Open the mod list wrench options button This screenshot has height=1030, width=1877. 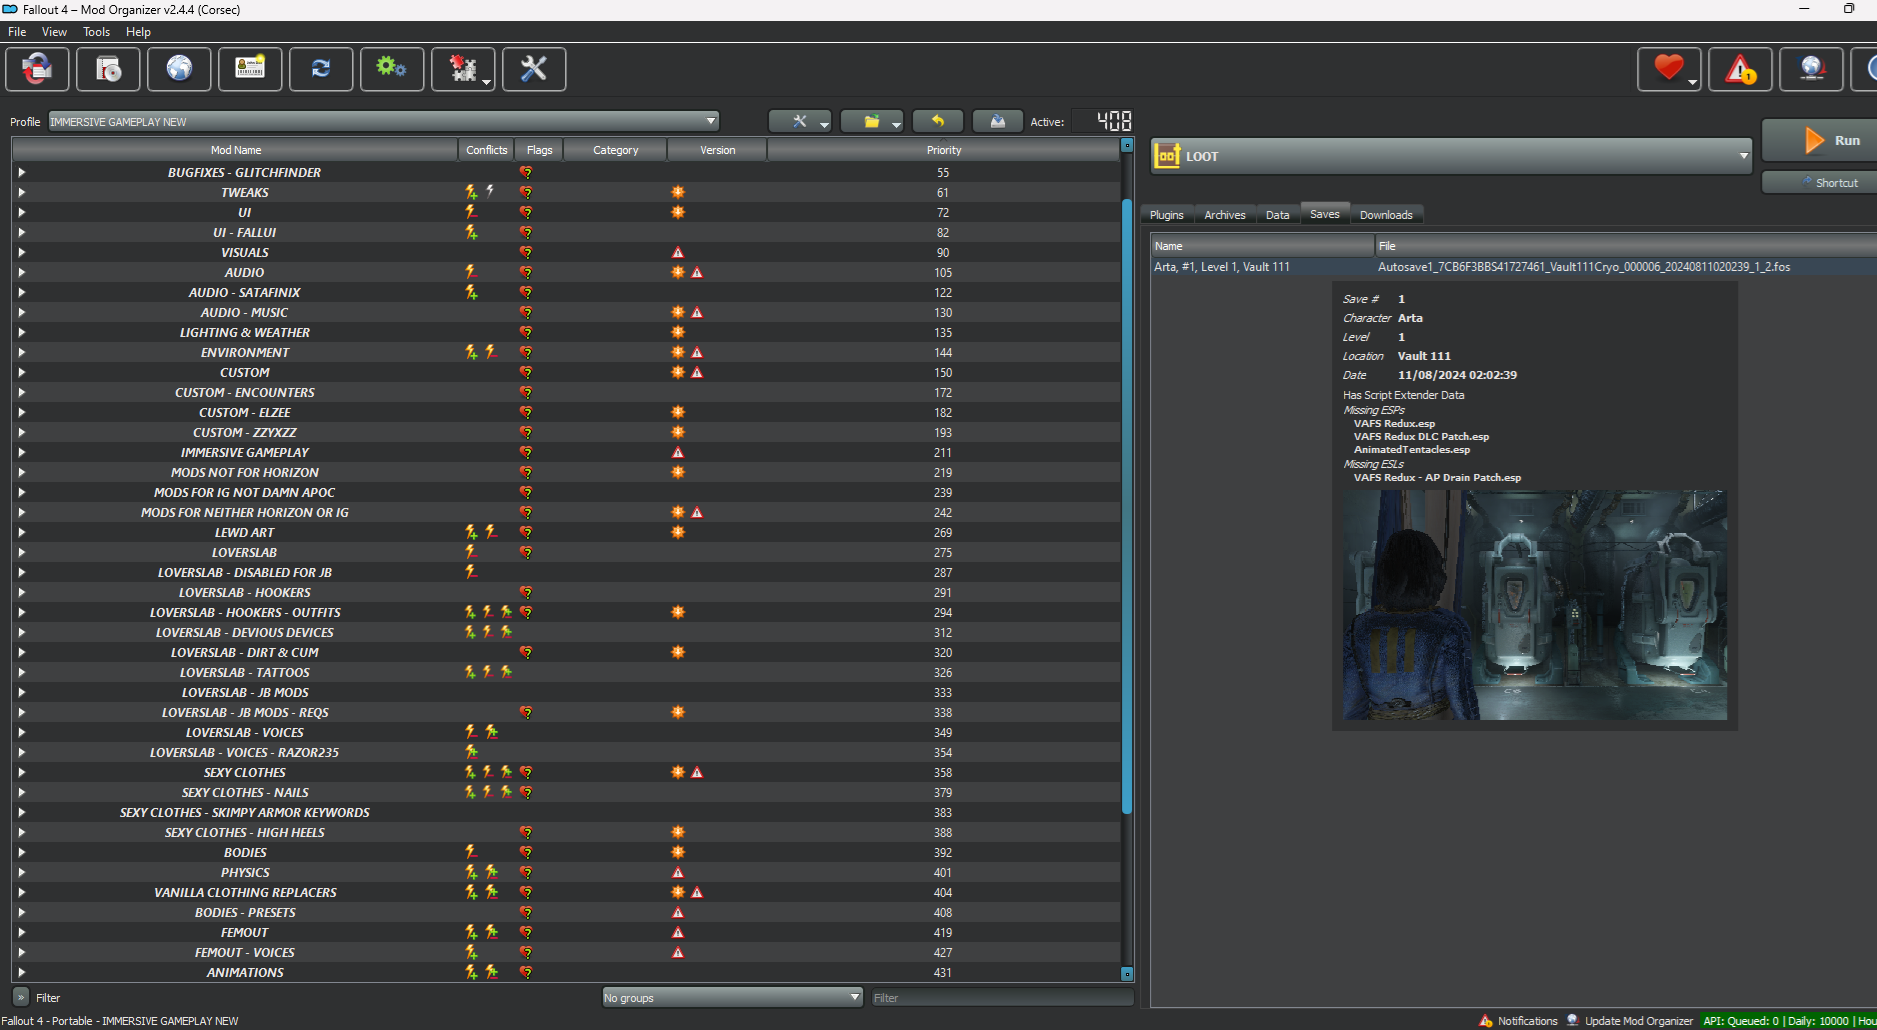pyautogui.click(x=800, y=121)
